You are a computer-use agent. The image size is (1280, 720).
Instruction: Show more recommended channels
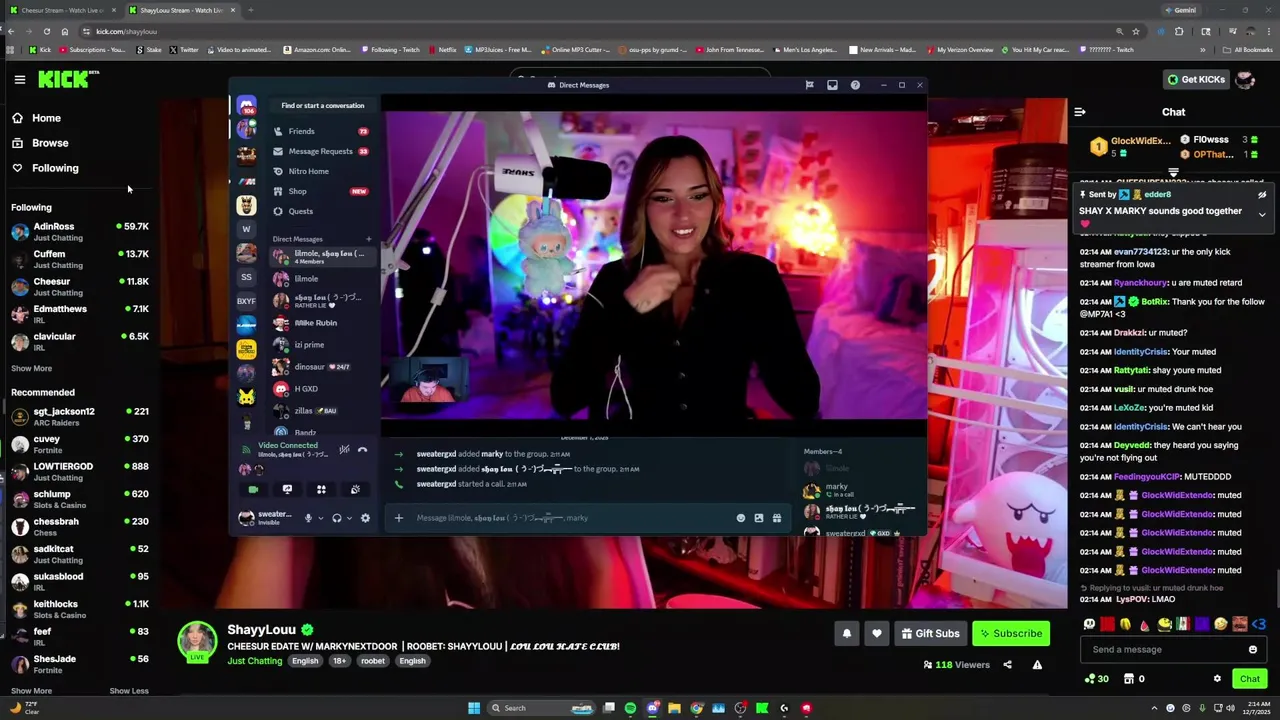click(31, 691)
